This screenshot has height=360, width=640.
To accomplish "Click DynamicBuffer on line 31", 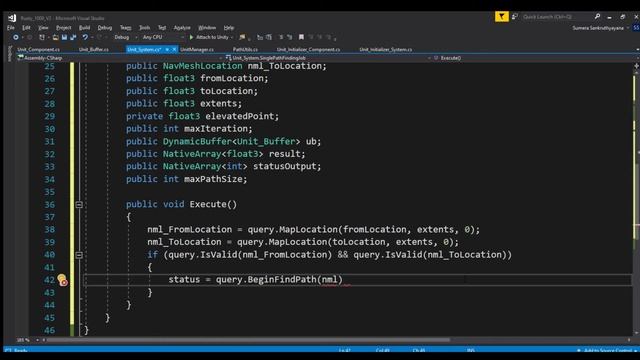I will [197, 142].
